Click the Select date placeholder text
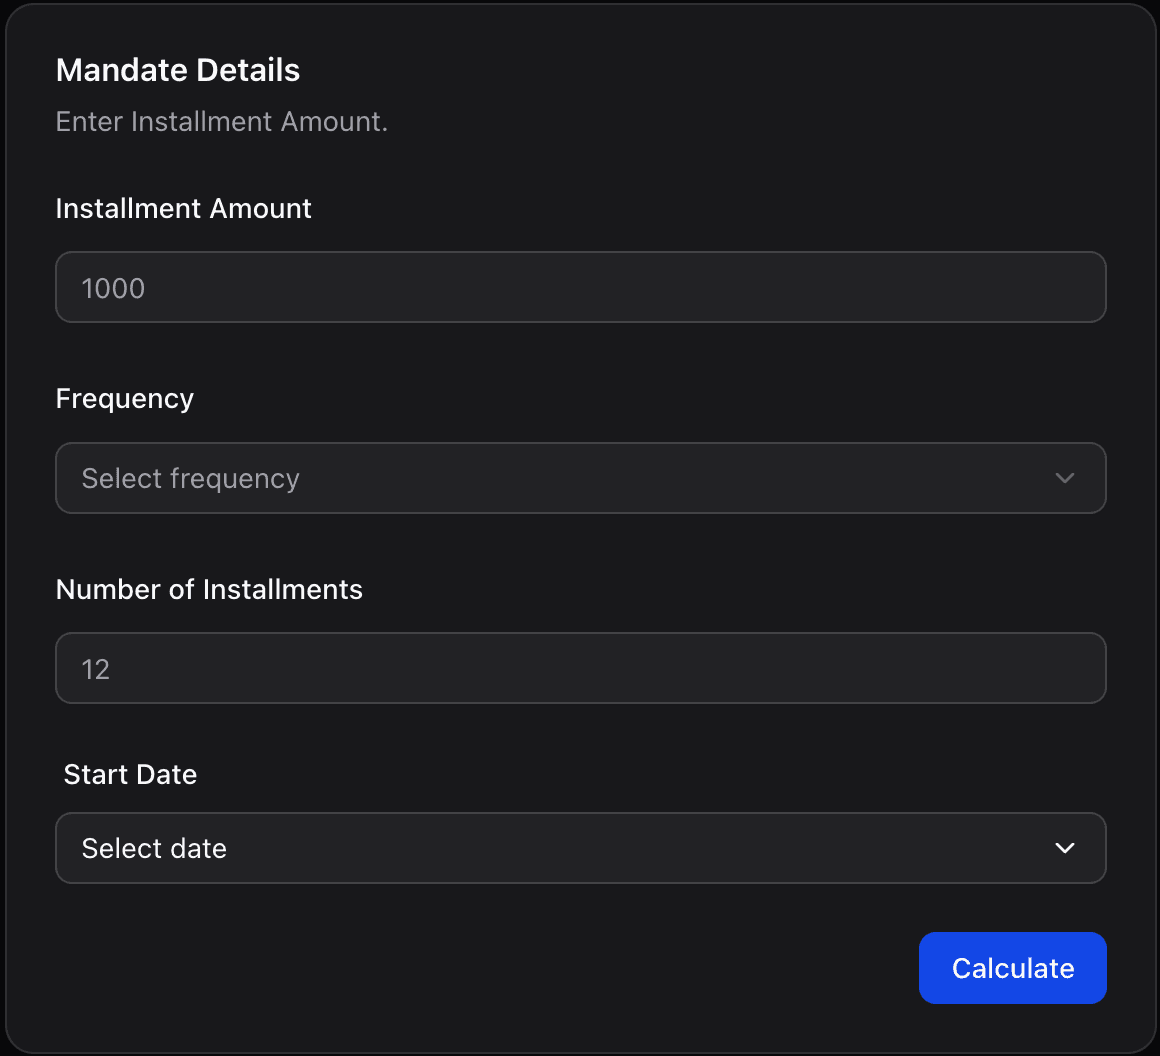The width and height of the screenshot is (1160, 1056). click(x=154, y=848)
